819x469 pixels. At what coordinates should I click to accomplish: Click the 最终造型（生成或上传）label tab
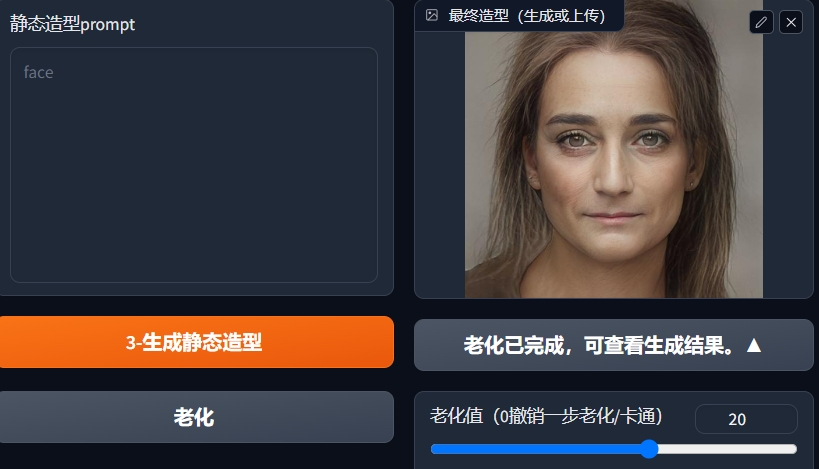pyautogui.click(x=526, y=16)
